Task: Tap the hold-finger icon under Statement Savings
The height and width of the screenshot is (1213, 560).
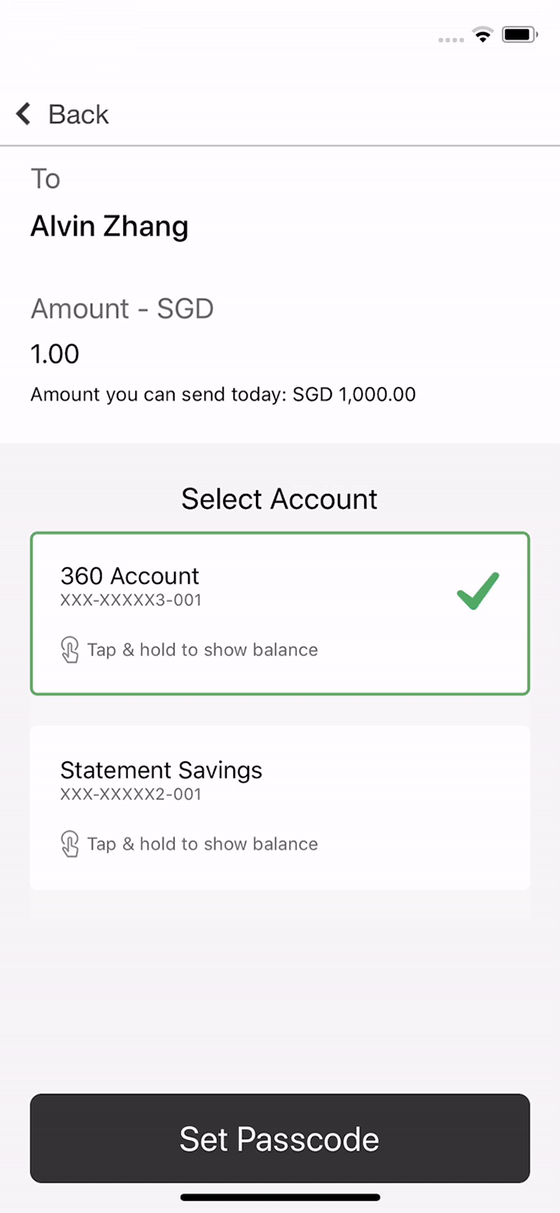Action: (x=70, y=844)
